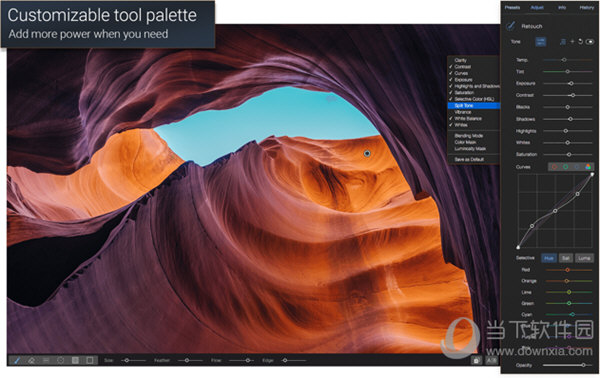Click the brush cursor marker on the photo
This screenshot has width=600, height=378.
pos(367,153)
